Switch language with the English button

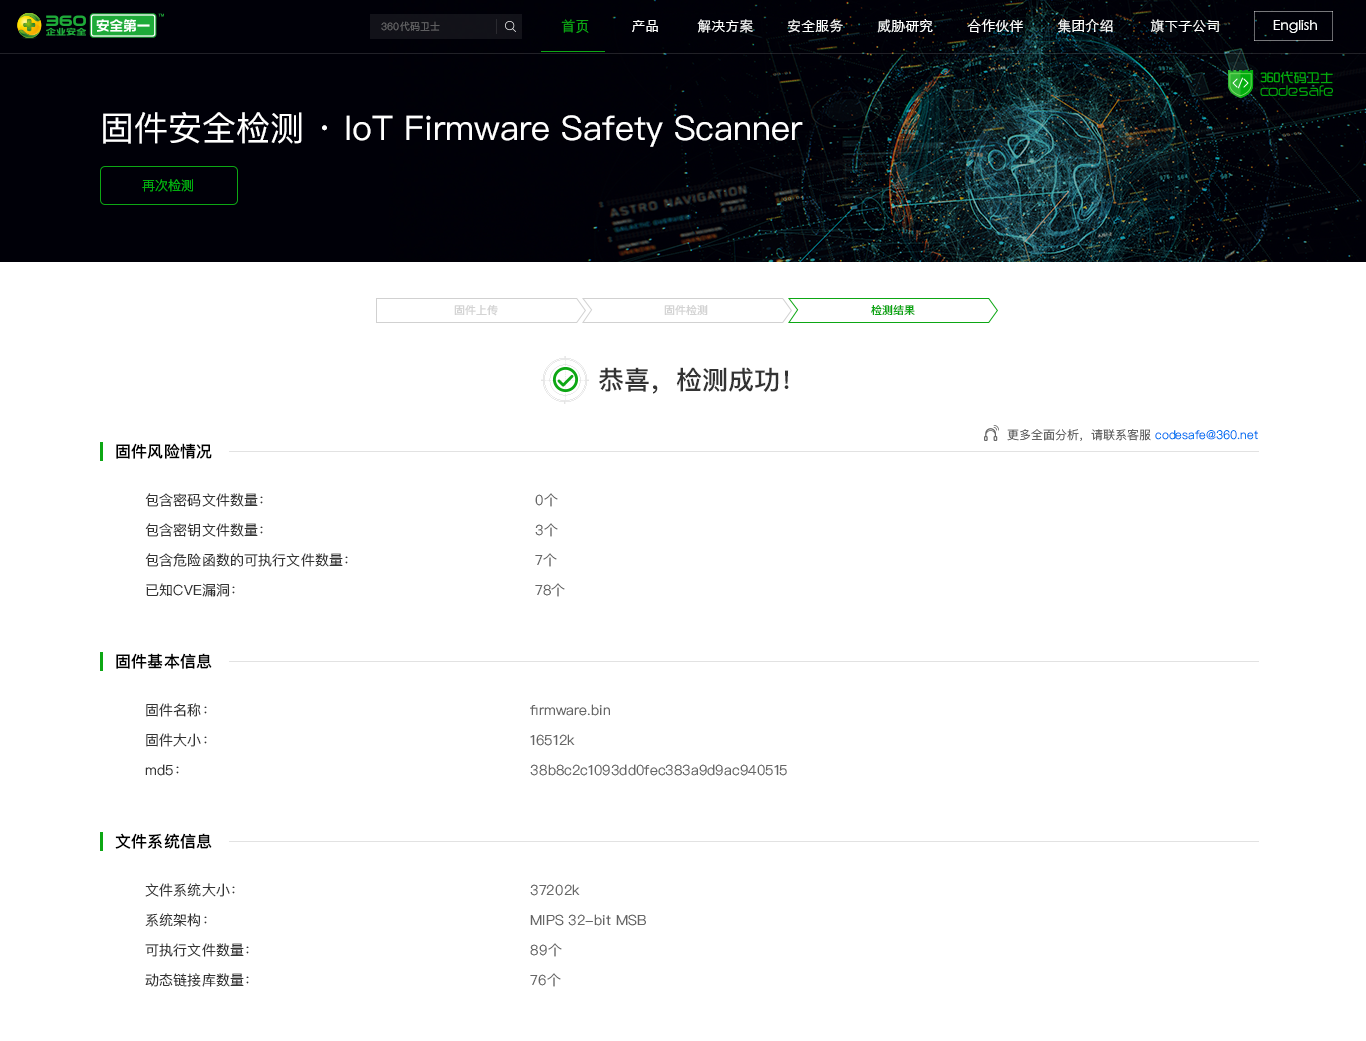point(1293,26)
